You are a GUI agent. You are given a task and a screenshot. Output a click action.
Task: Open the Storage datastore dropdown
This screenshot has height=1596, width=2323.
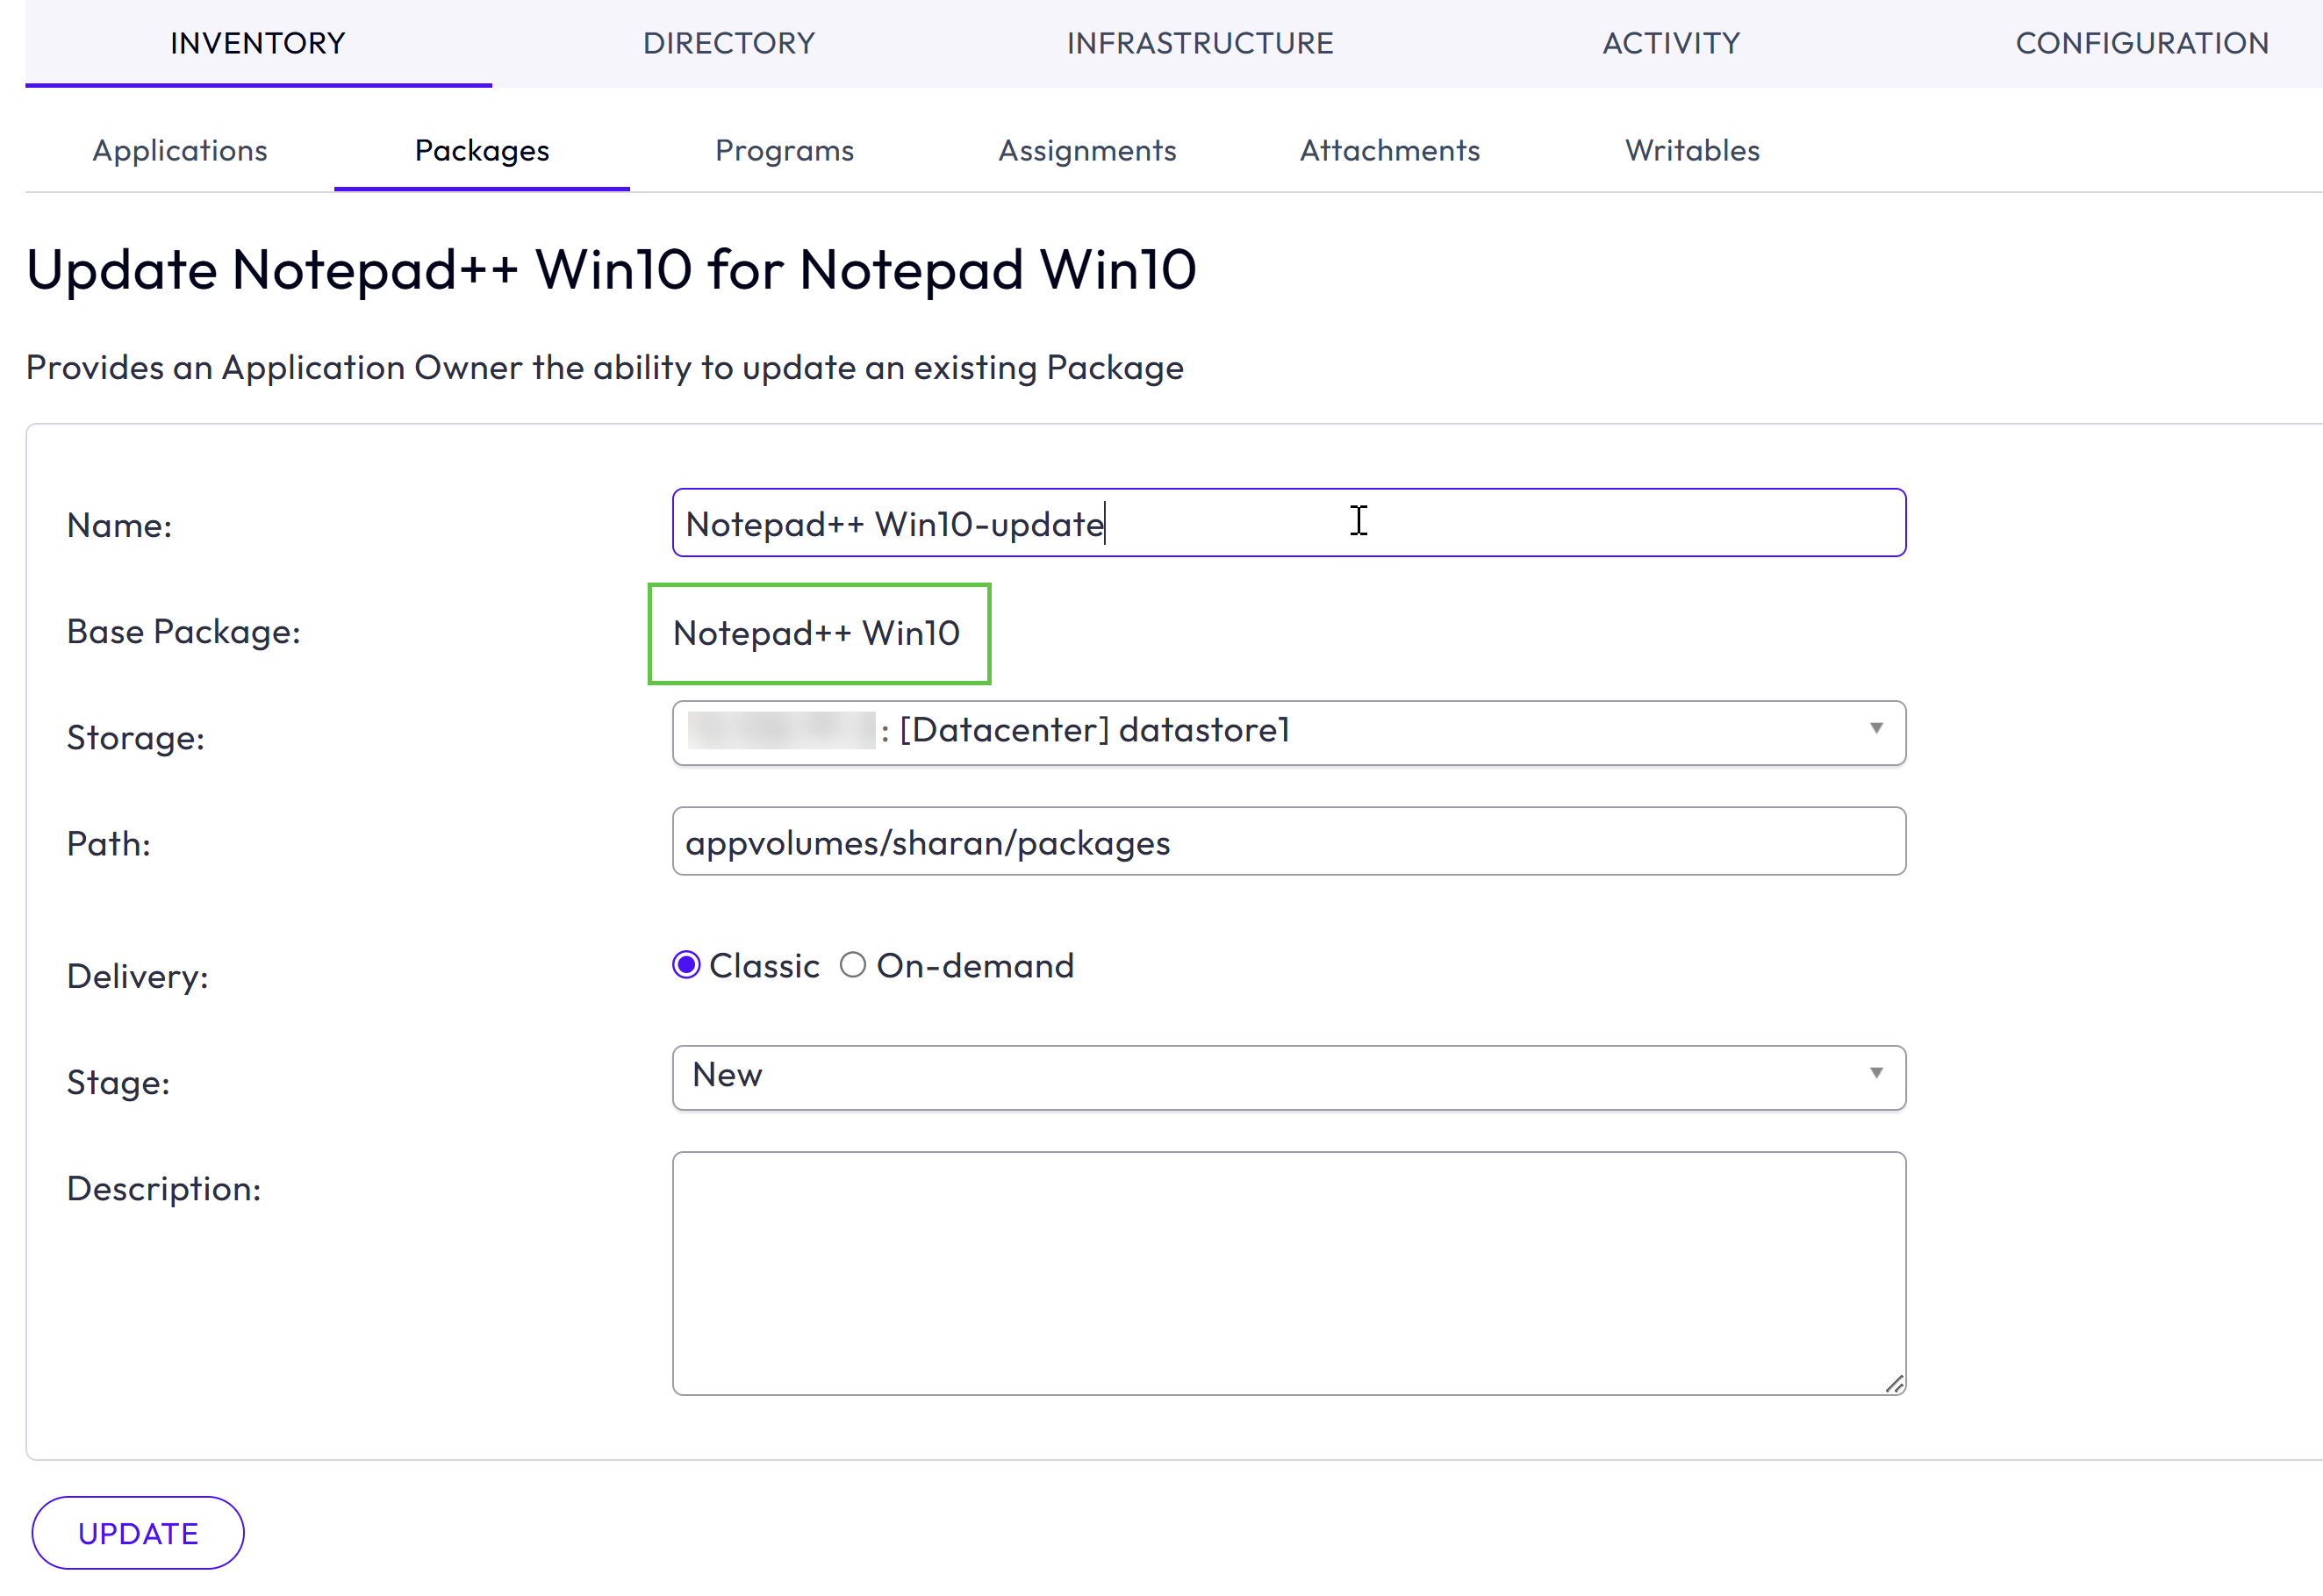coord(1289,733)
